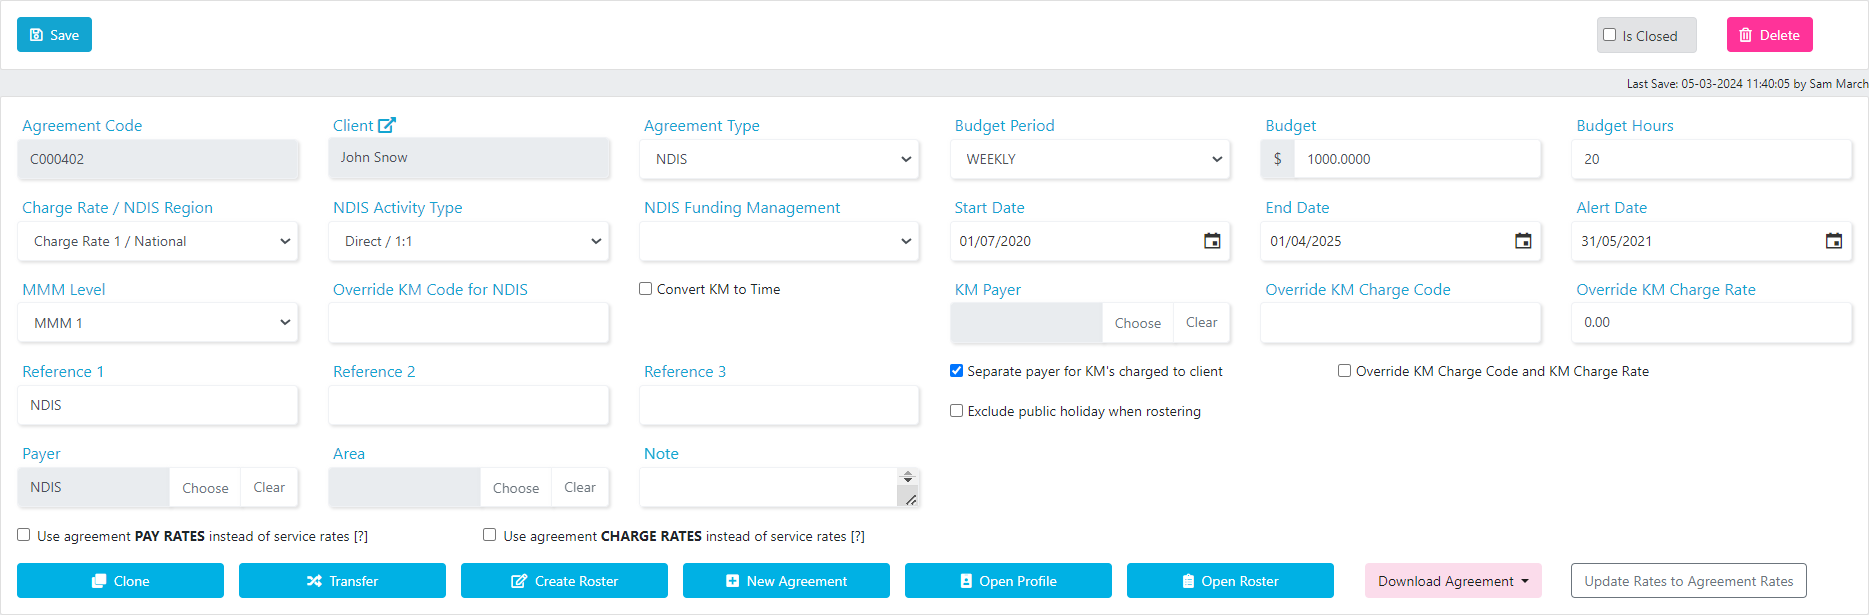The width and height of the screenshot is (1869, 615).
Task: Expand the Budget Period dropdown
Action: click(1090, 159)
